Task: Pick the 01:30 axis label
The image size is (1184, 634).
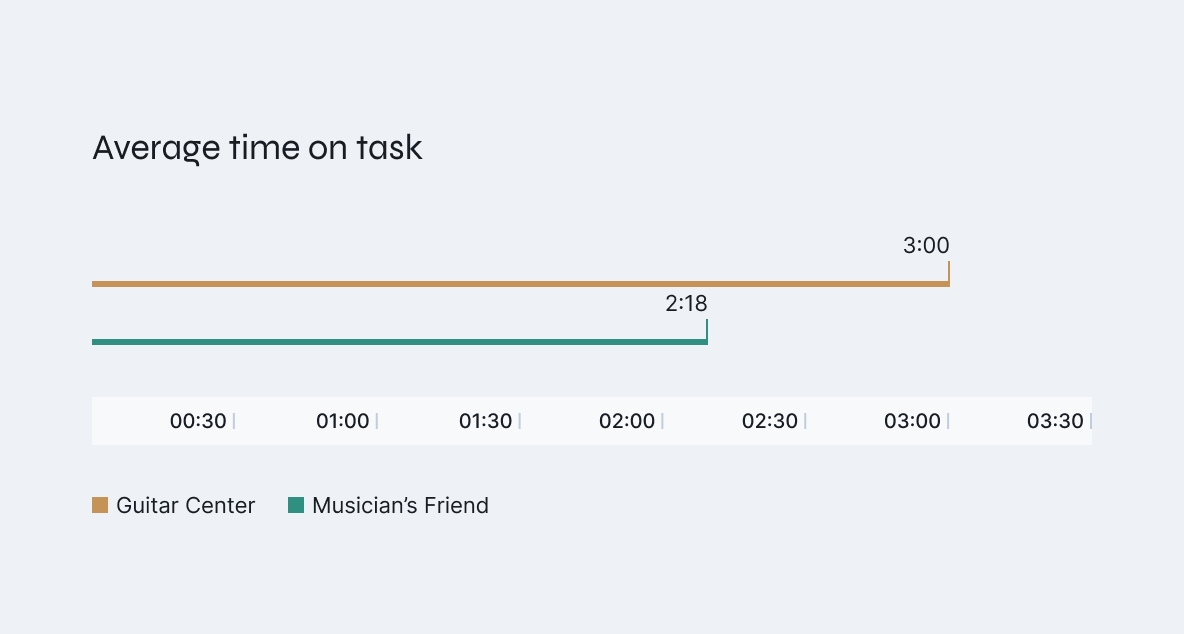Action: [485, 421]
